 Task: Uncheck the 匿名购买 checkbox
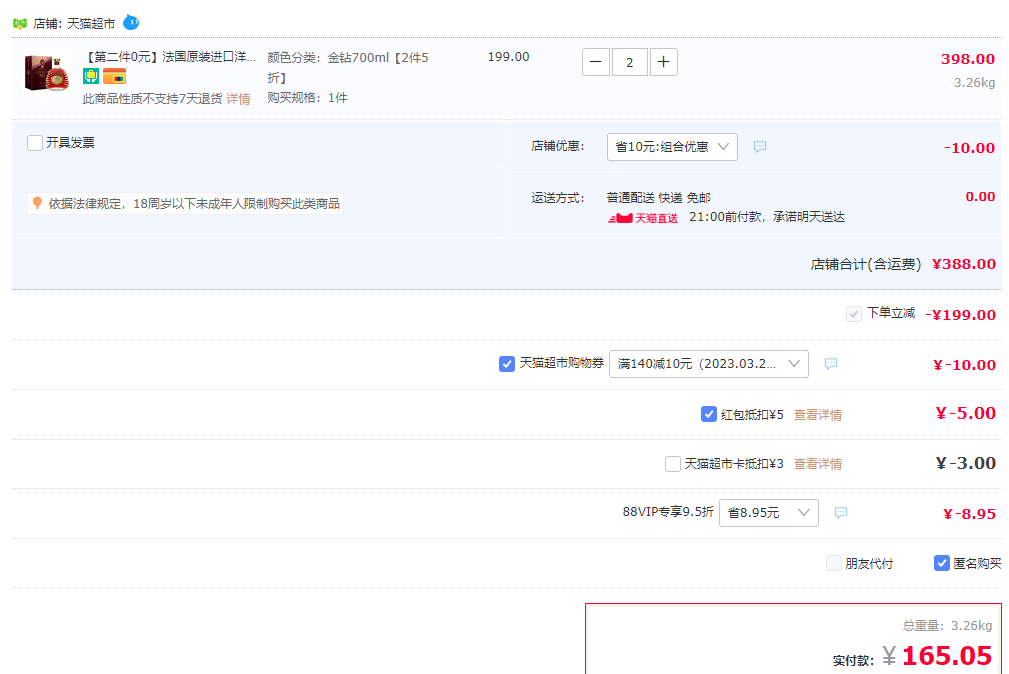point(941,563)
